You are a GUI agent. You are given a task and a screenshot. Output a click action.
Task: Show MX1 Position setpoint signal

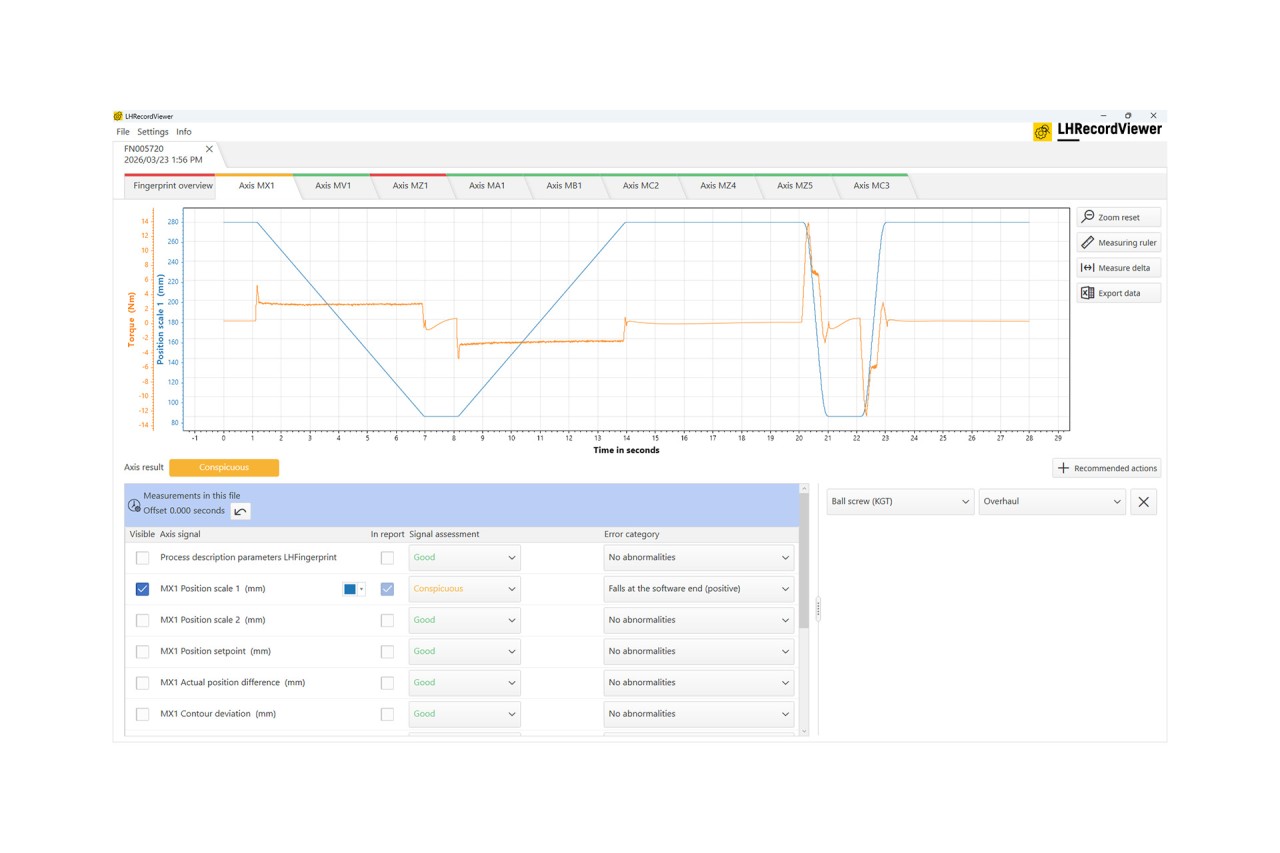[x=142, y=652]
